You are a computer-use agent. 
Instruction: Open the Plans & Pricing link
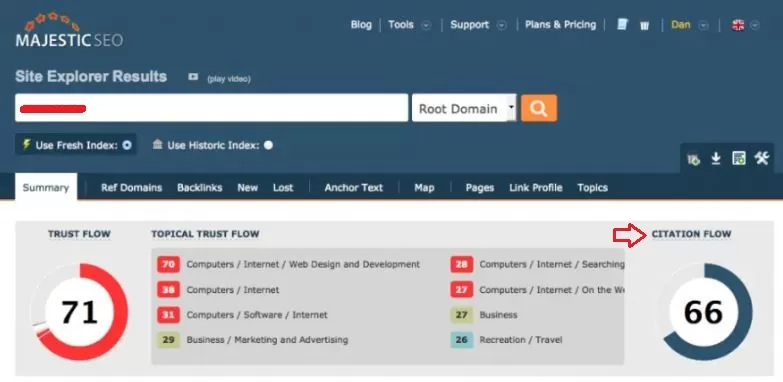click(560, 24)
